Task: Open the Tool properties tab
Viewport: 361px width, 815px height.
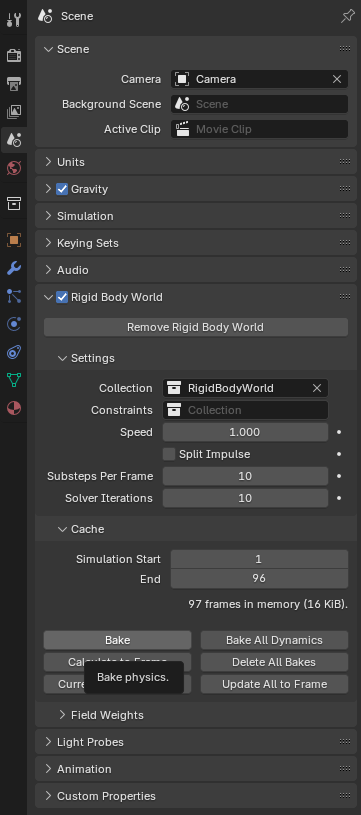Action: click(14, 20)
